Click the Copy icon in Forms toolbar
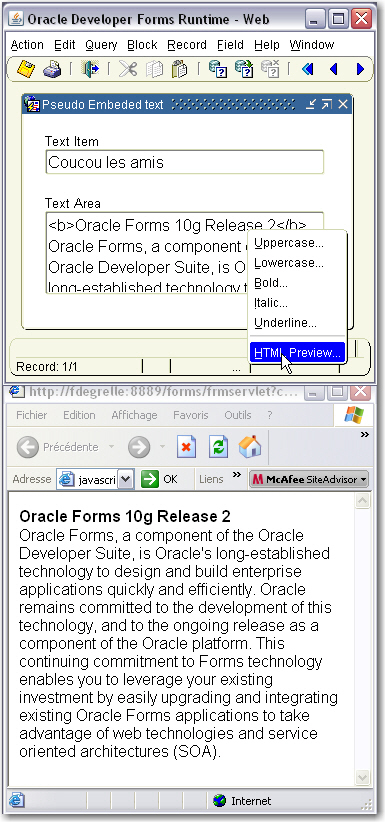 pyautogui.click(x=154, y=69)
